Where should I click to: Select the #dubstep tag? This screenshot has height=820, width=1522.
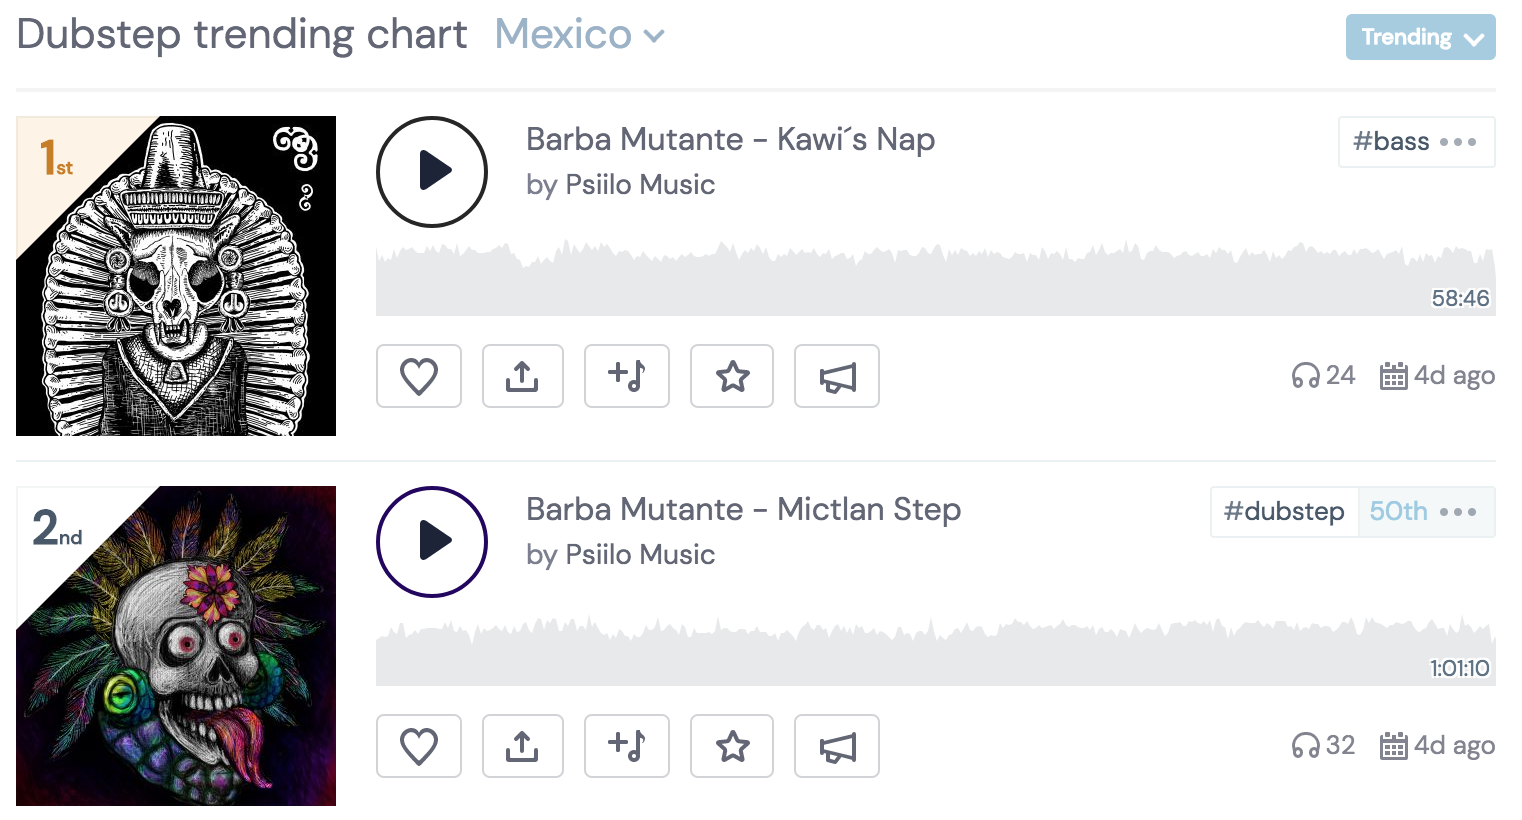[x=1284, y=512]
